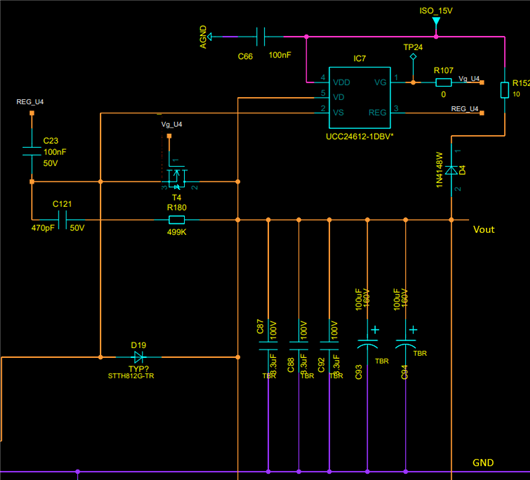Screen dimensions: 530x480
Task: Select the D4 1N4148W diode symbol
Action: coord(451,170)
